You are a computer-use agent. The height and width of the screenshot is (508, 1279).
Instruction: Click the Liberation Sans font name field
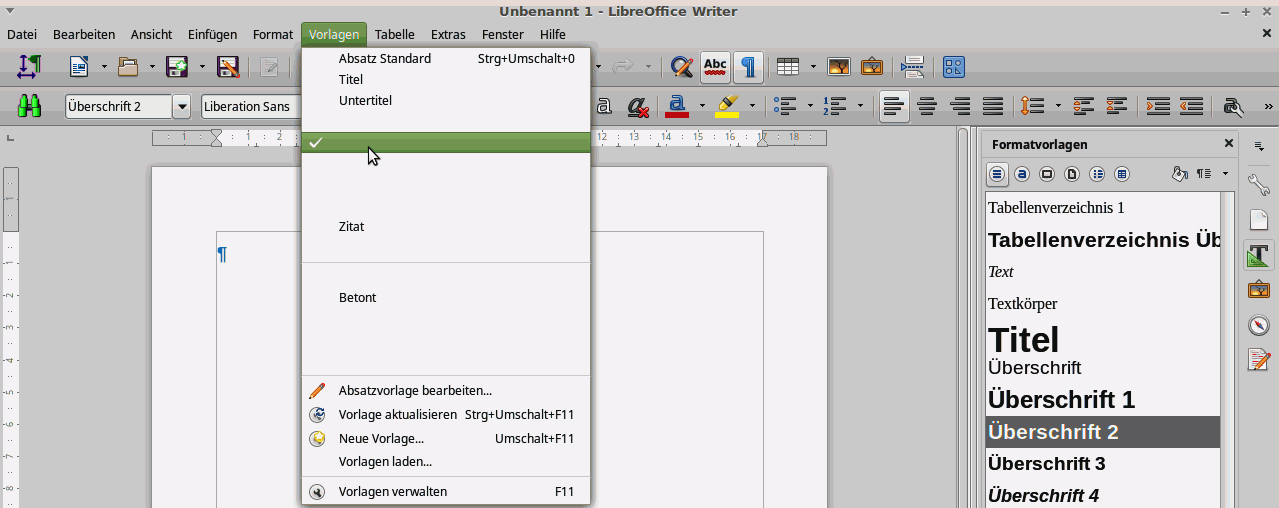tap(251, 106)
